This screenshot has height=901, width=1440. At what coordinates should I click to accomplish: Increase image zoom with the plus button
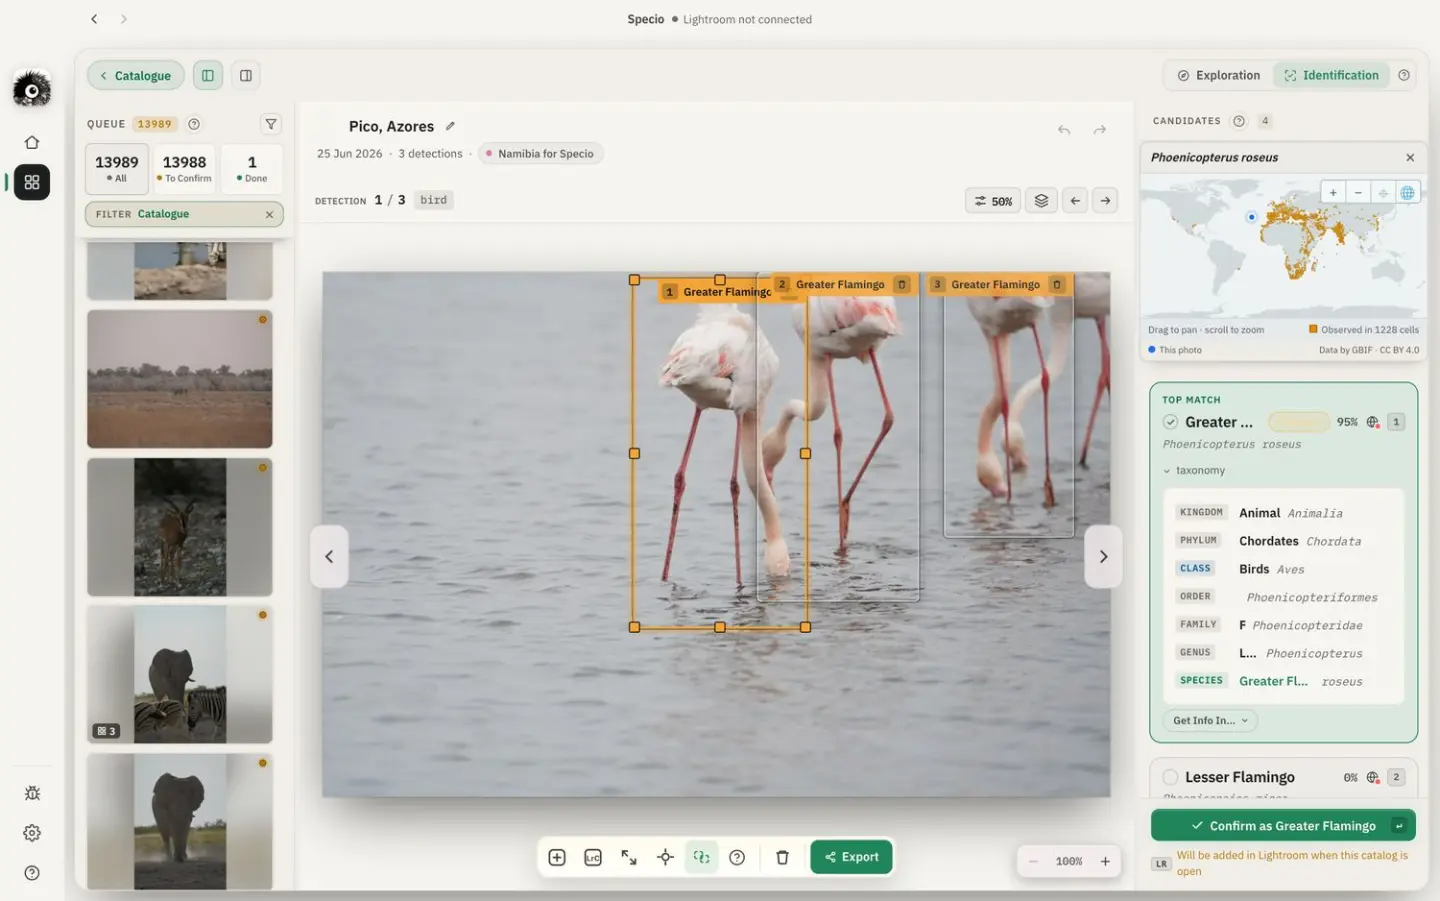point(1105,861)
